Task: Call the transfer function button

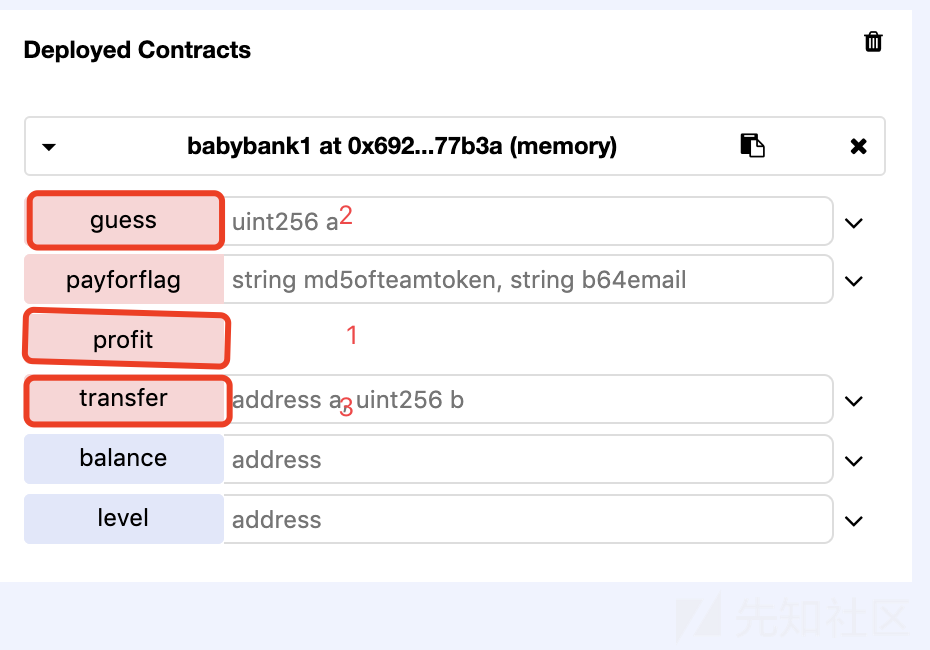Action: 124,399
